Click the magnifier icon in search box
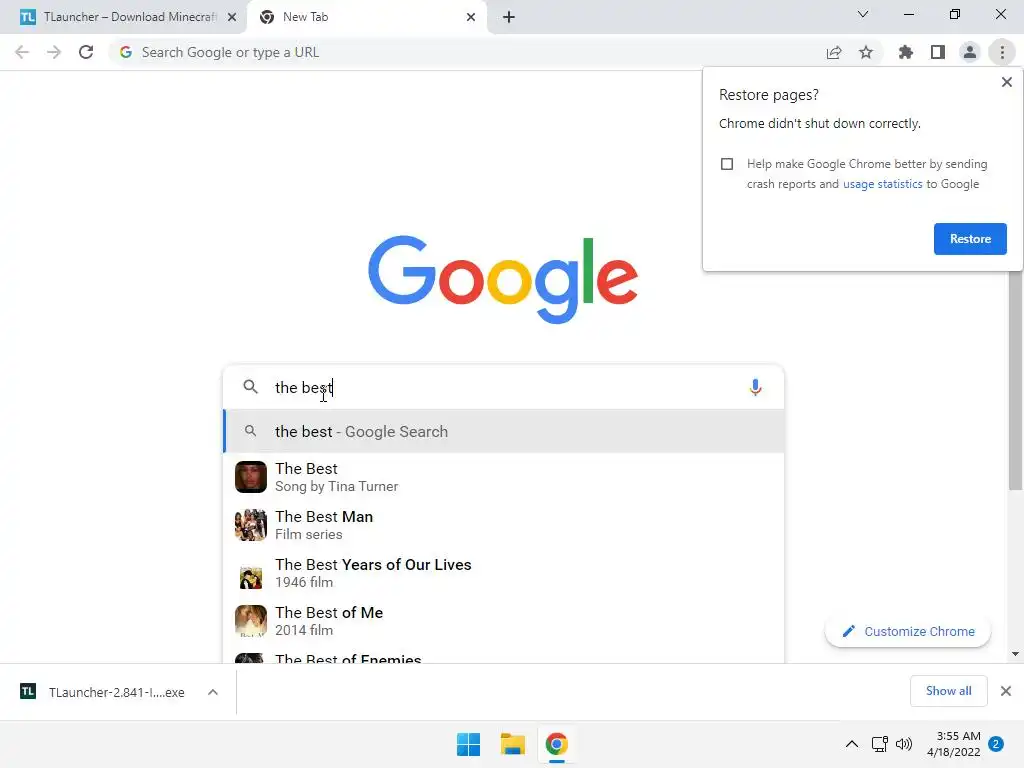Image resolution: width=1024 pixels, height=768 pixels. click(x=250, y=387)
